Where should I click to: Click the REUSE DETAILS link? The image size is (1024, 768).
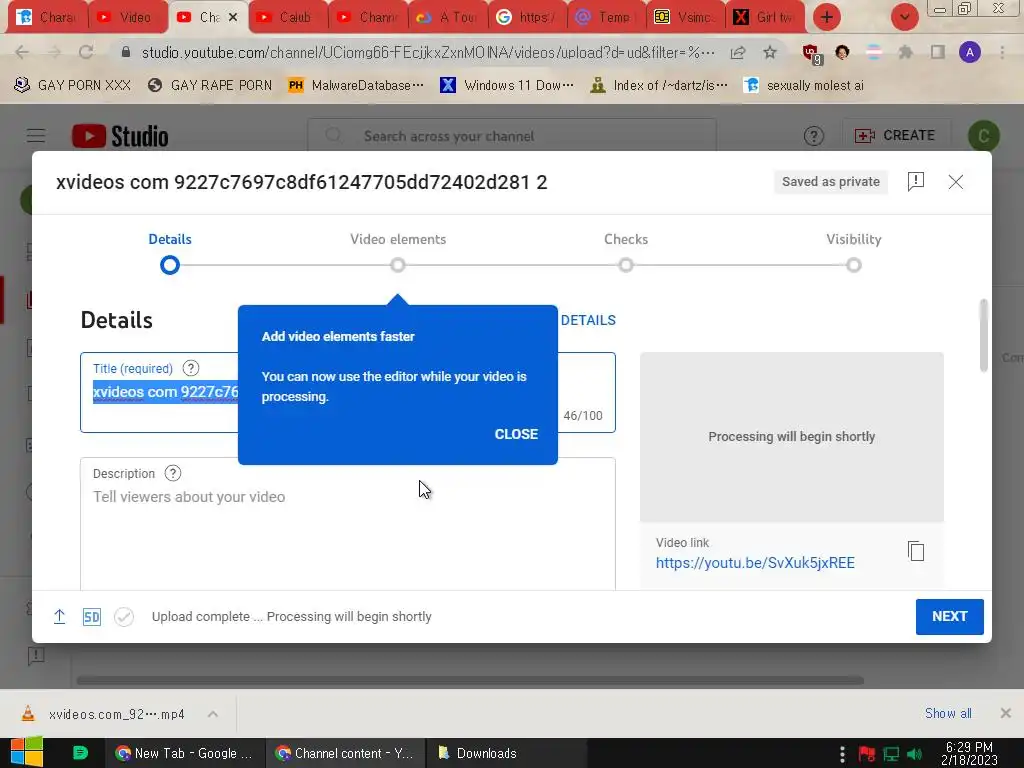coord(587,320)
